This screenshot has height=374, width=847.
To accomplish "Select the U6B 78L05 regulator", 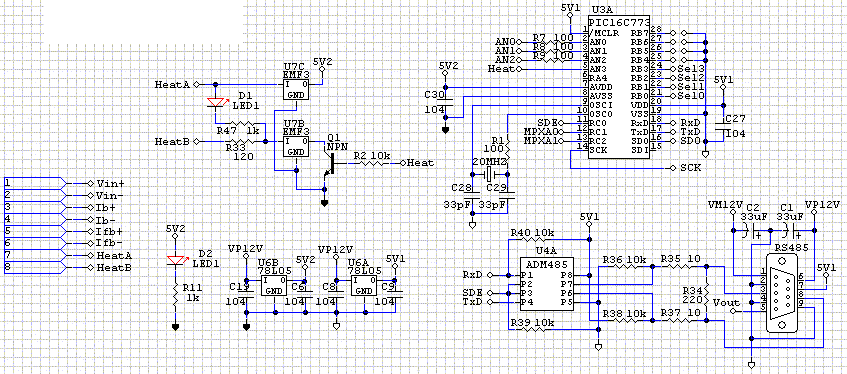I will (x=274, y=285).
